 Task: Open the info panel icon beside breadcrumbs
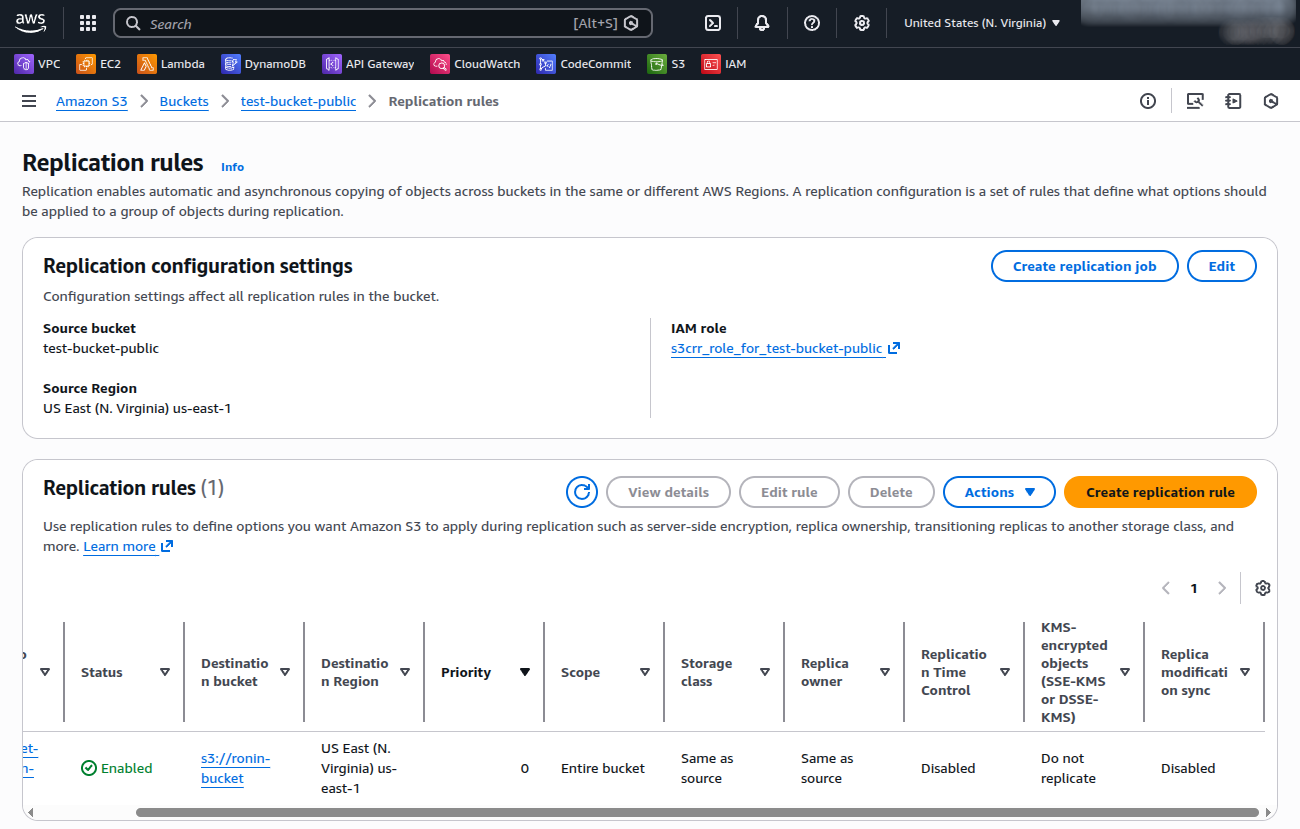[1148, 101]
